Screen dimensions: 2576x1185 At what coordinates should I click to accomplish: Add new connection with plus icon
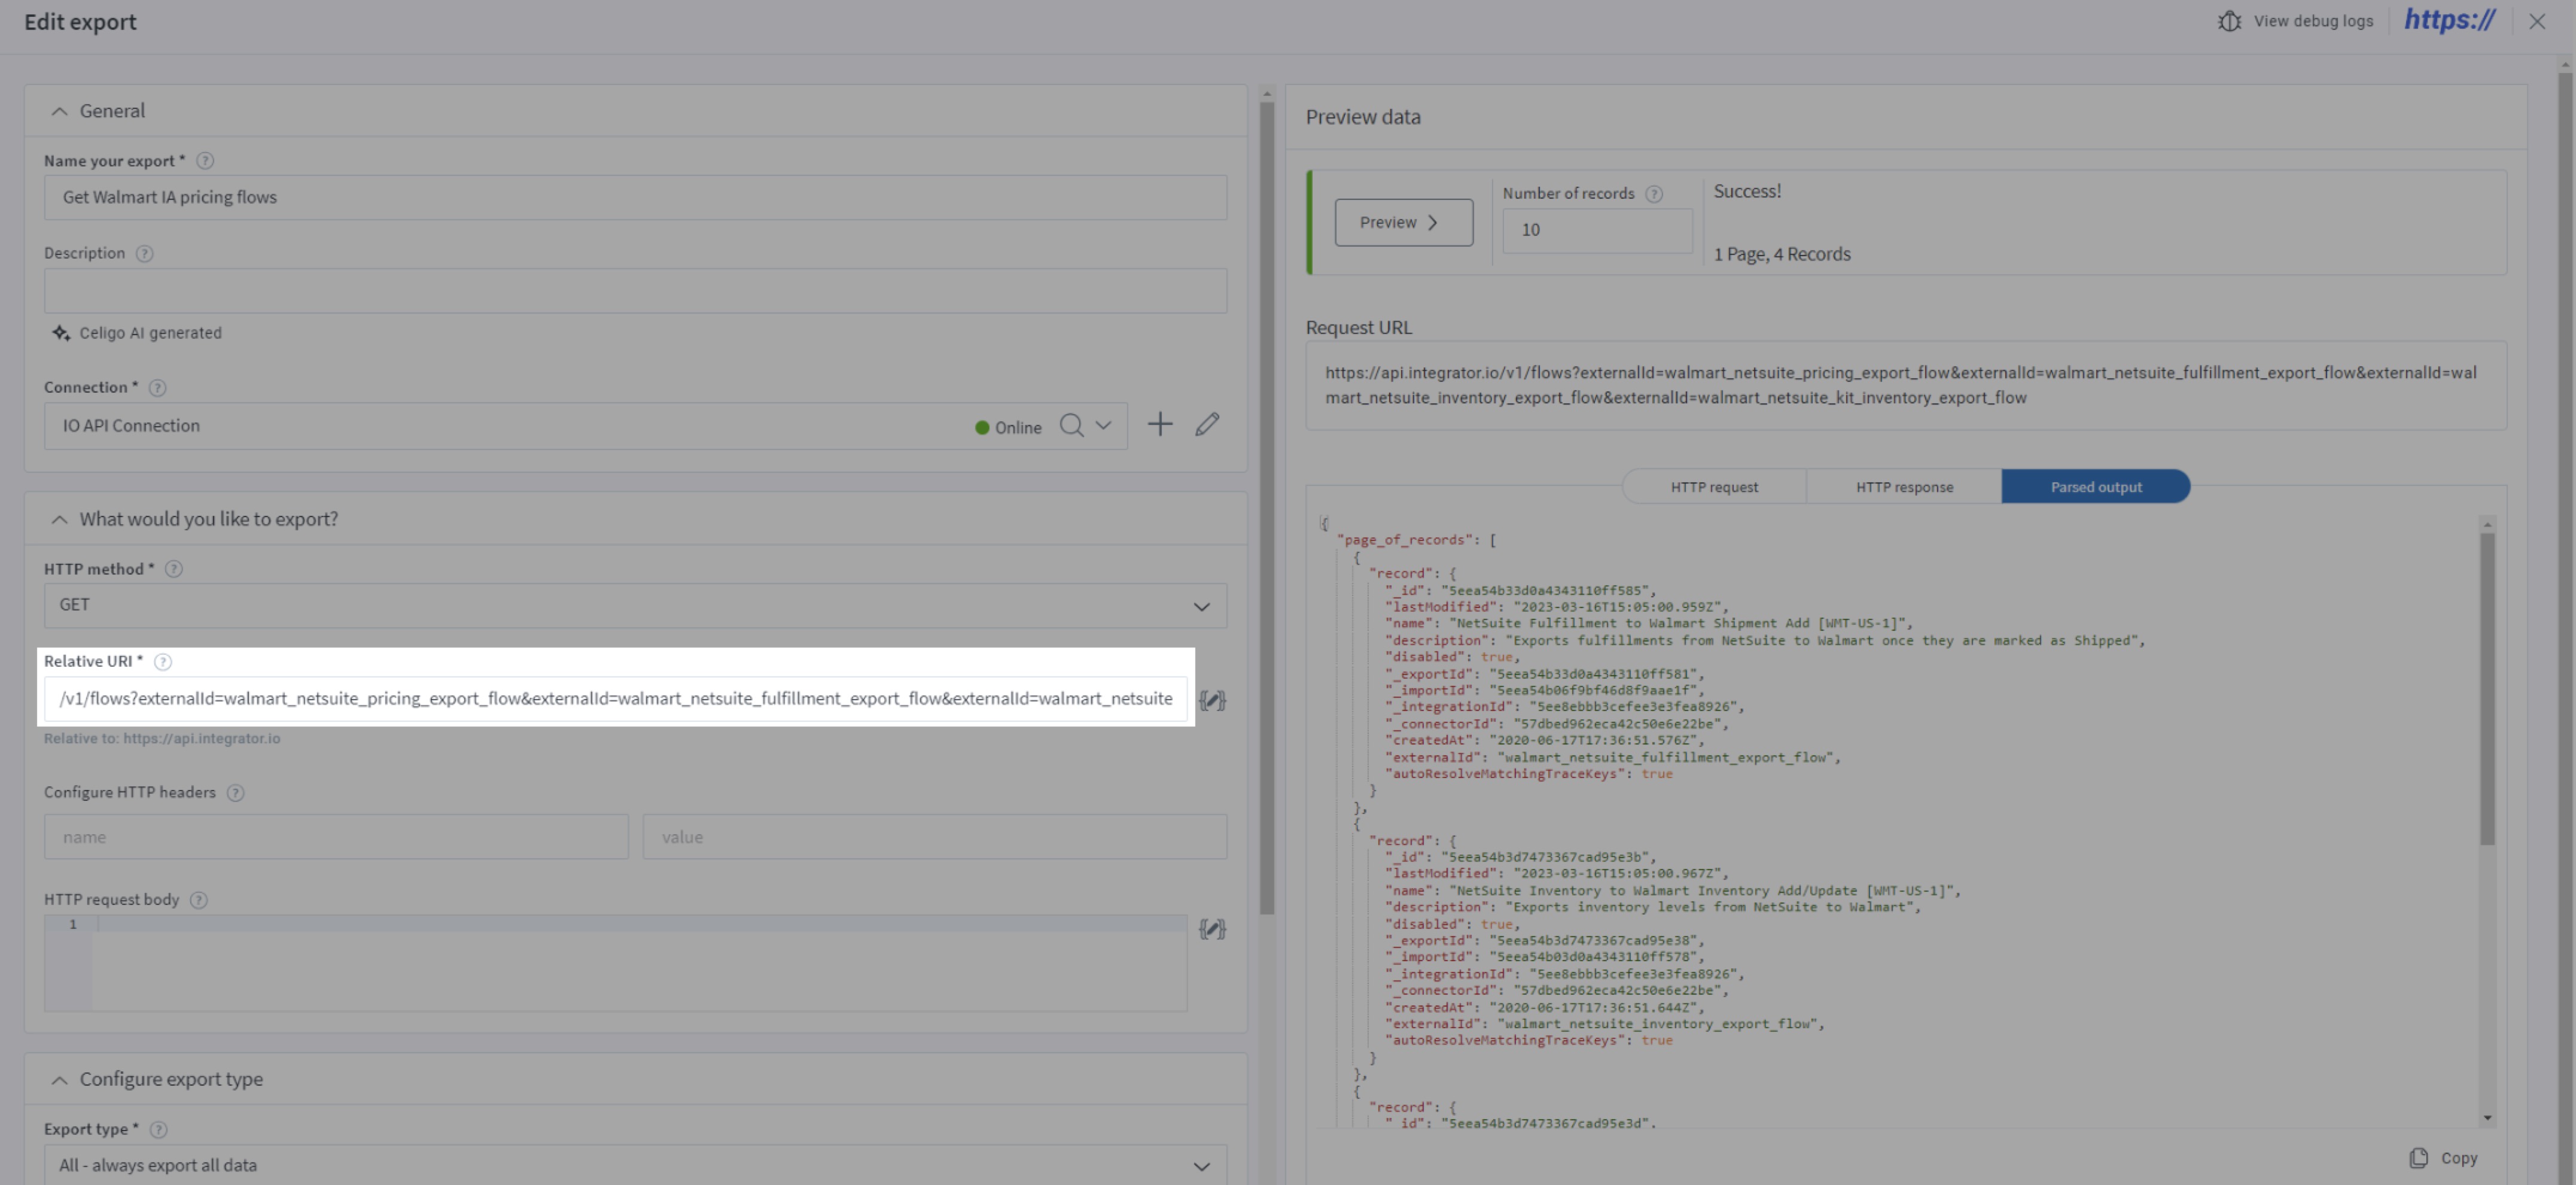pos(1159,425)
